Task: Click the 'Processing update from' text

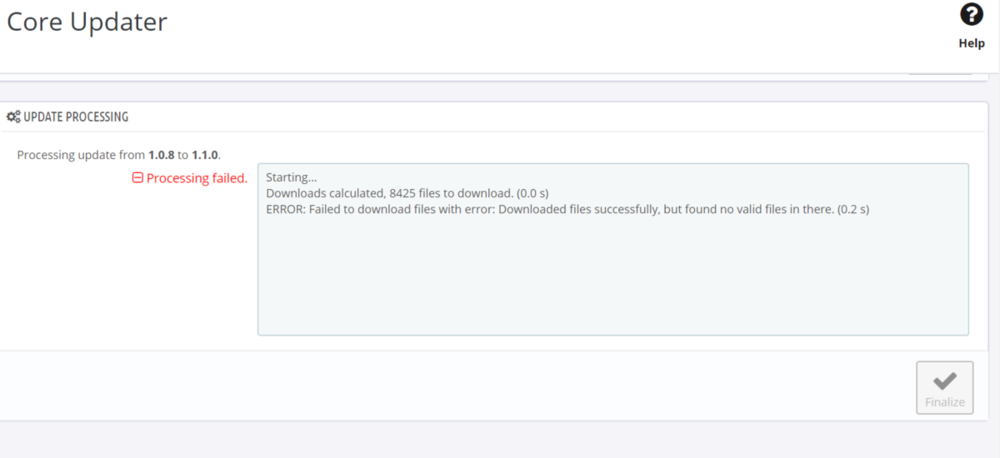Action: (80, 155)
